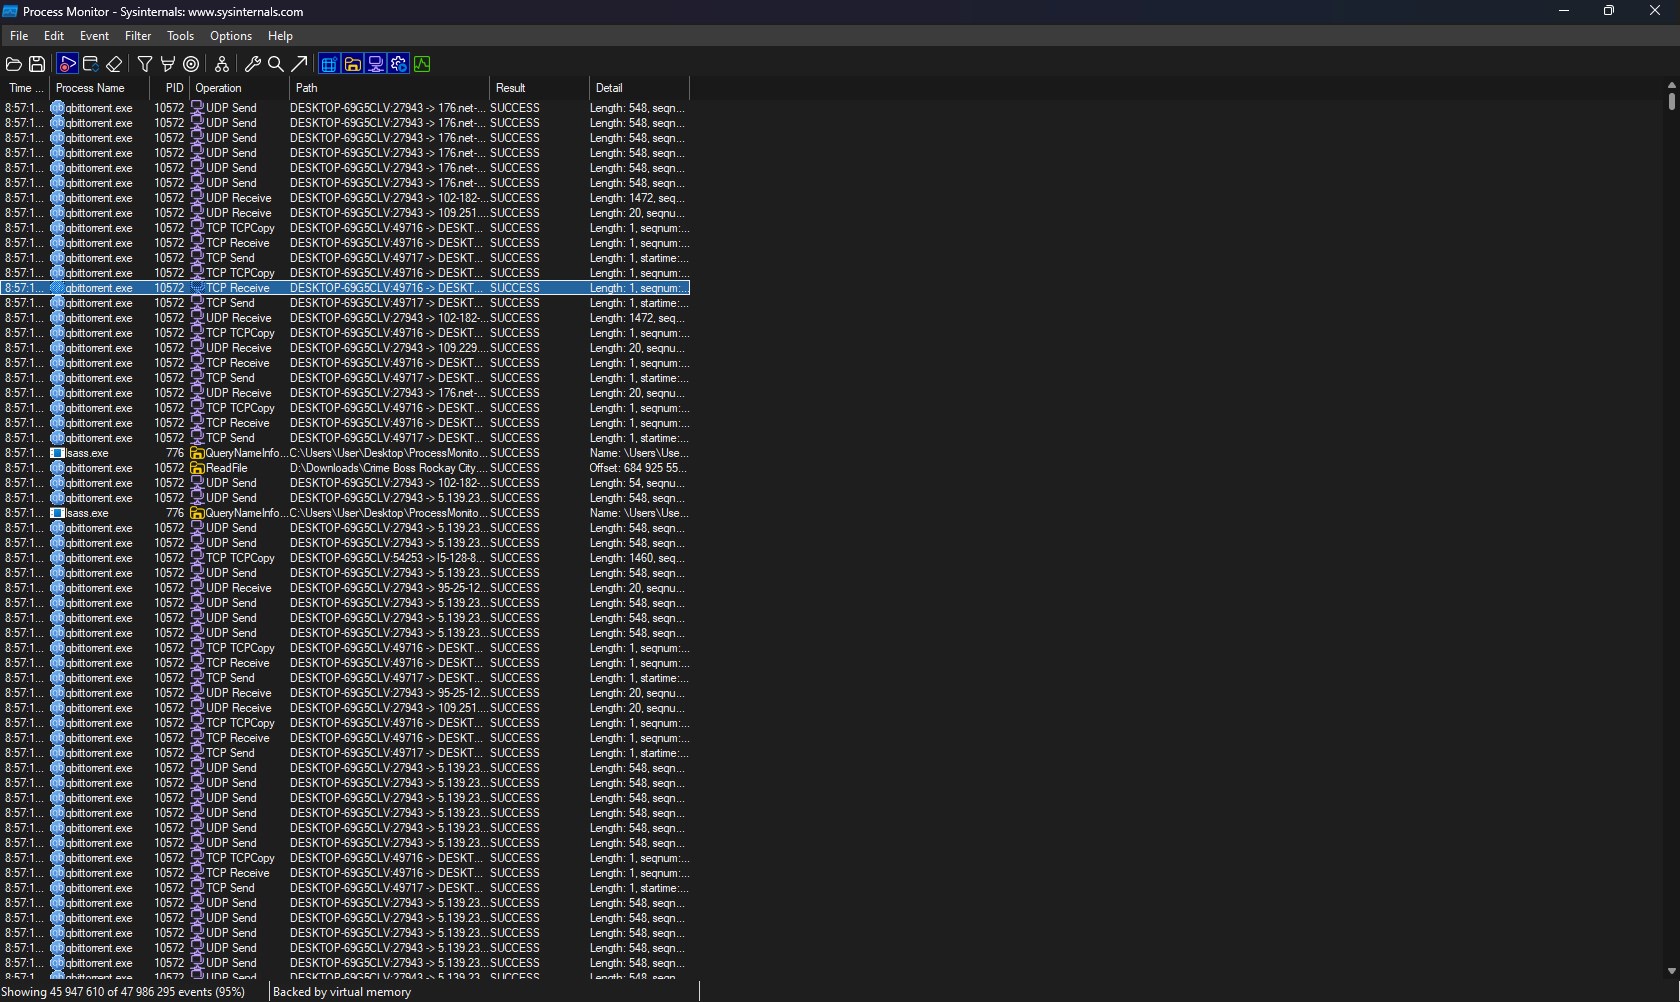
Task: Click the Include Process From Window target
Action: [191, 64]
